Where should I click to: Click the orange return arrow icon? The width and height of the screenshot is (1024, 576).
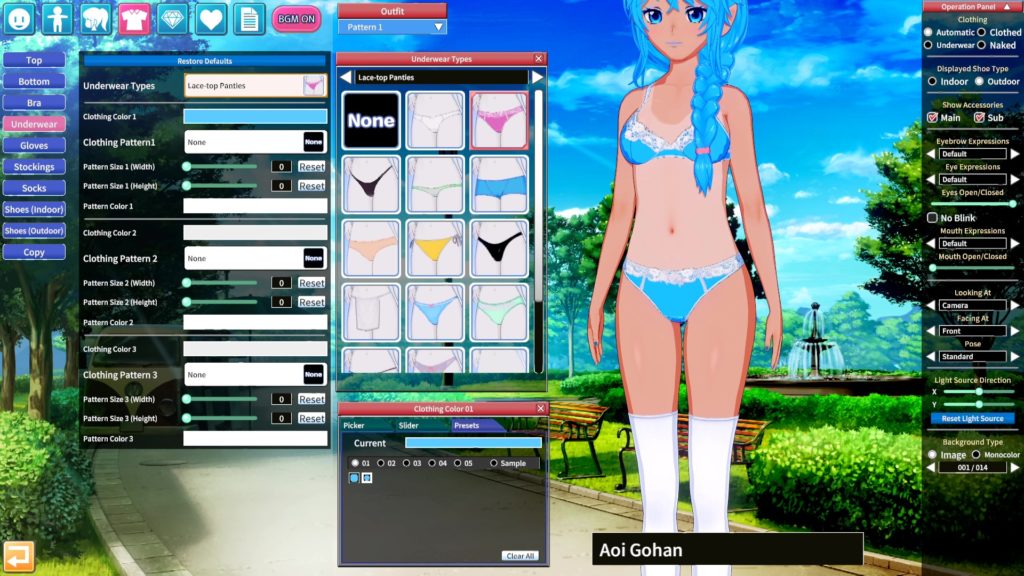(18, 557)
